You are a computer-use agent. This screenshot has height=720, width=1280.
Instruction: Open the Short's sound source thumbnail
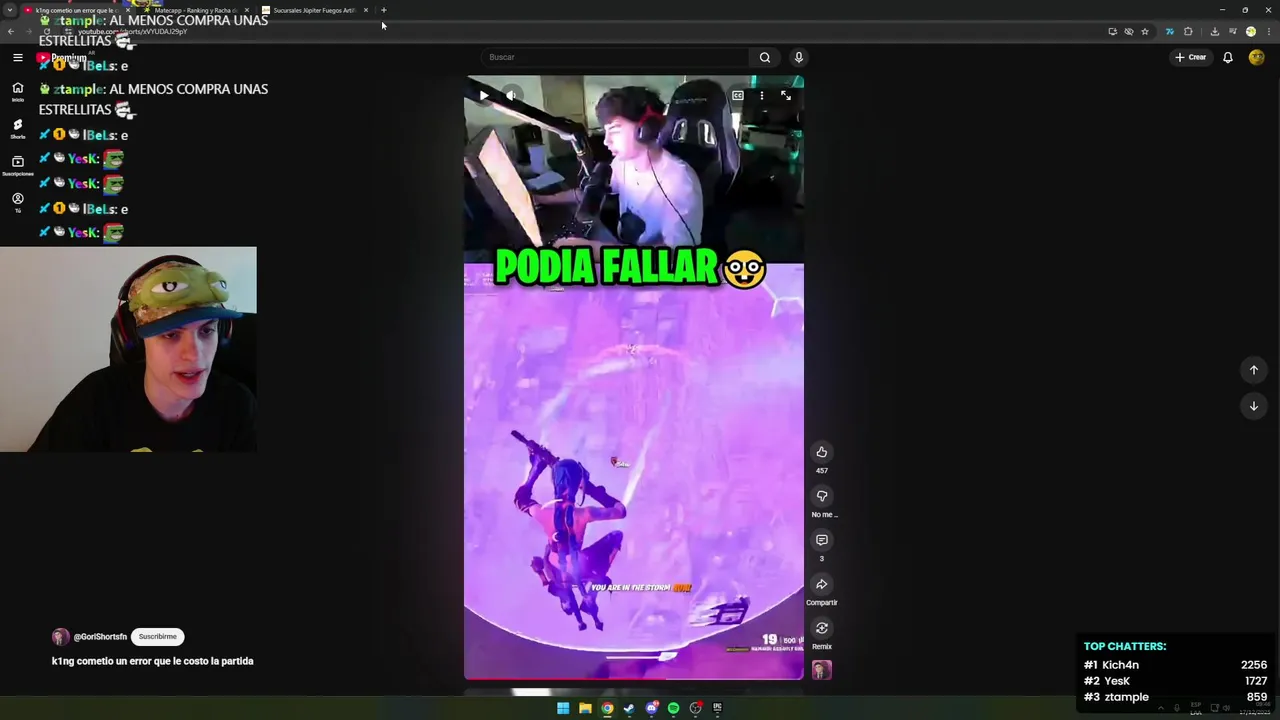822,670
